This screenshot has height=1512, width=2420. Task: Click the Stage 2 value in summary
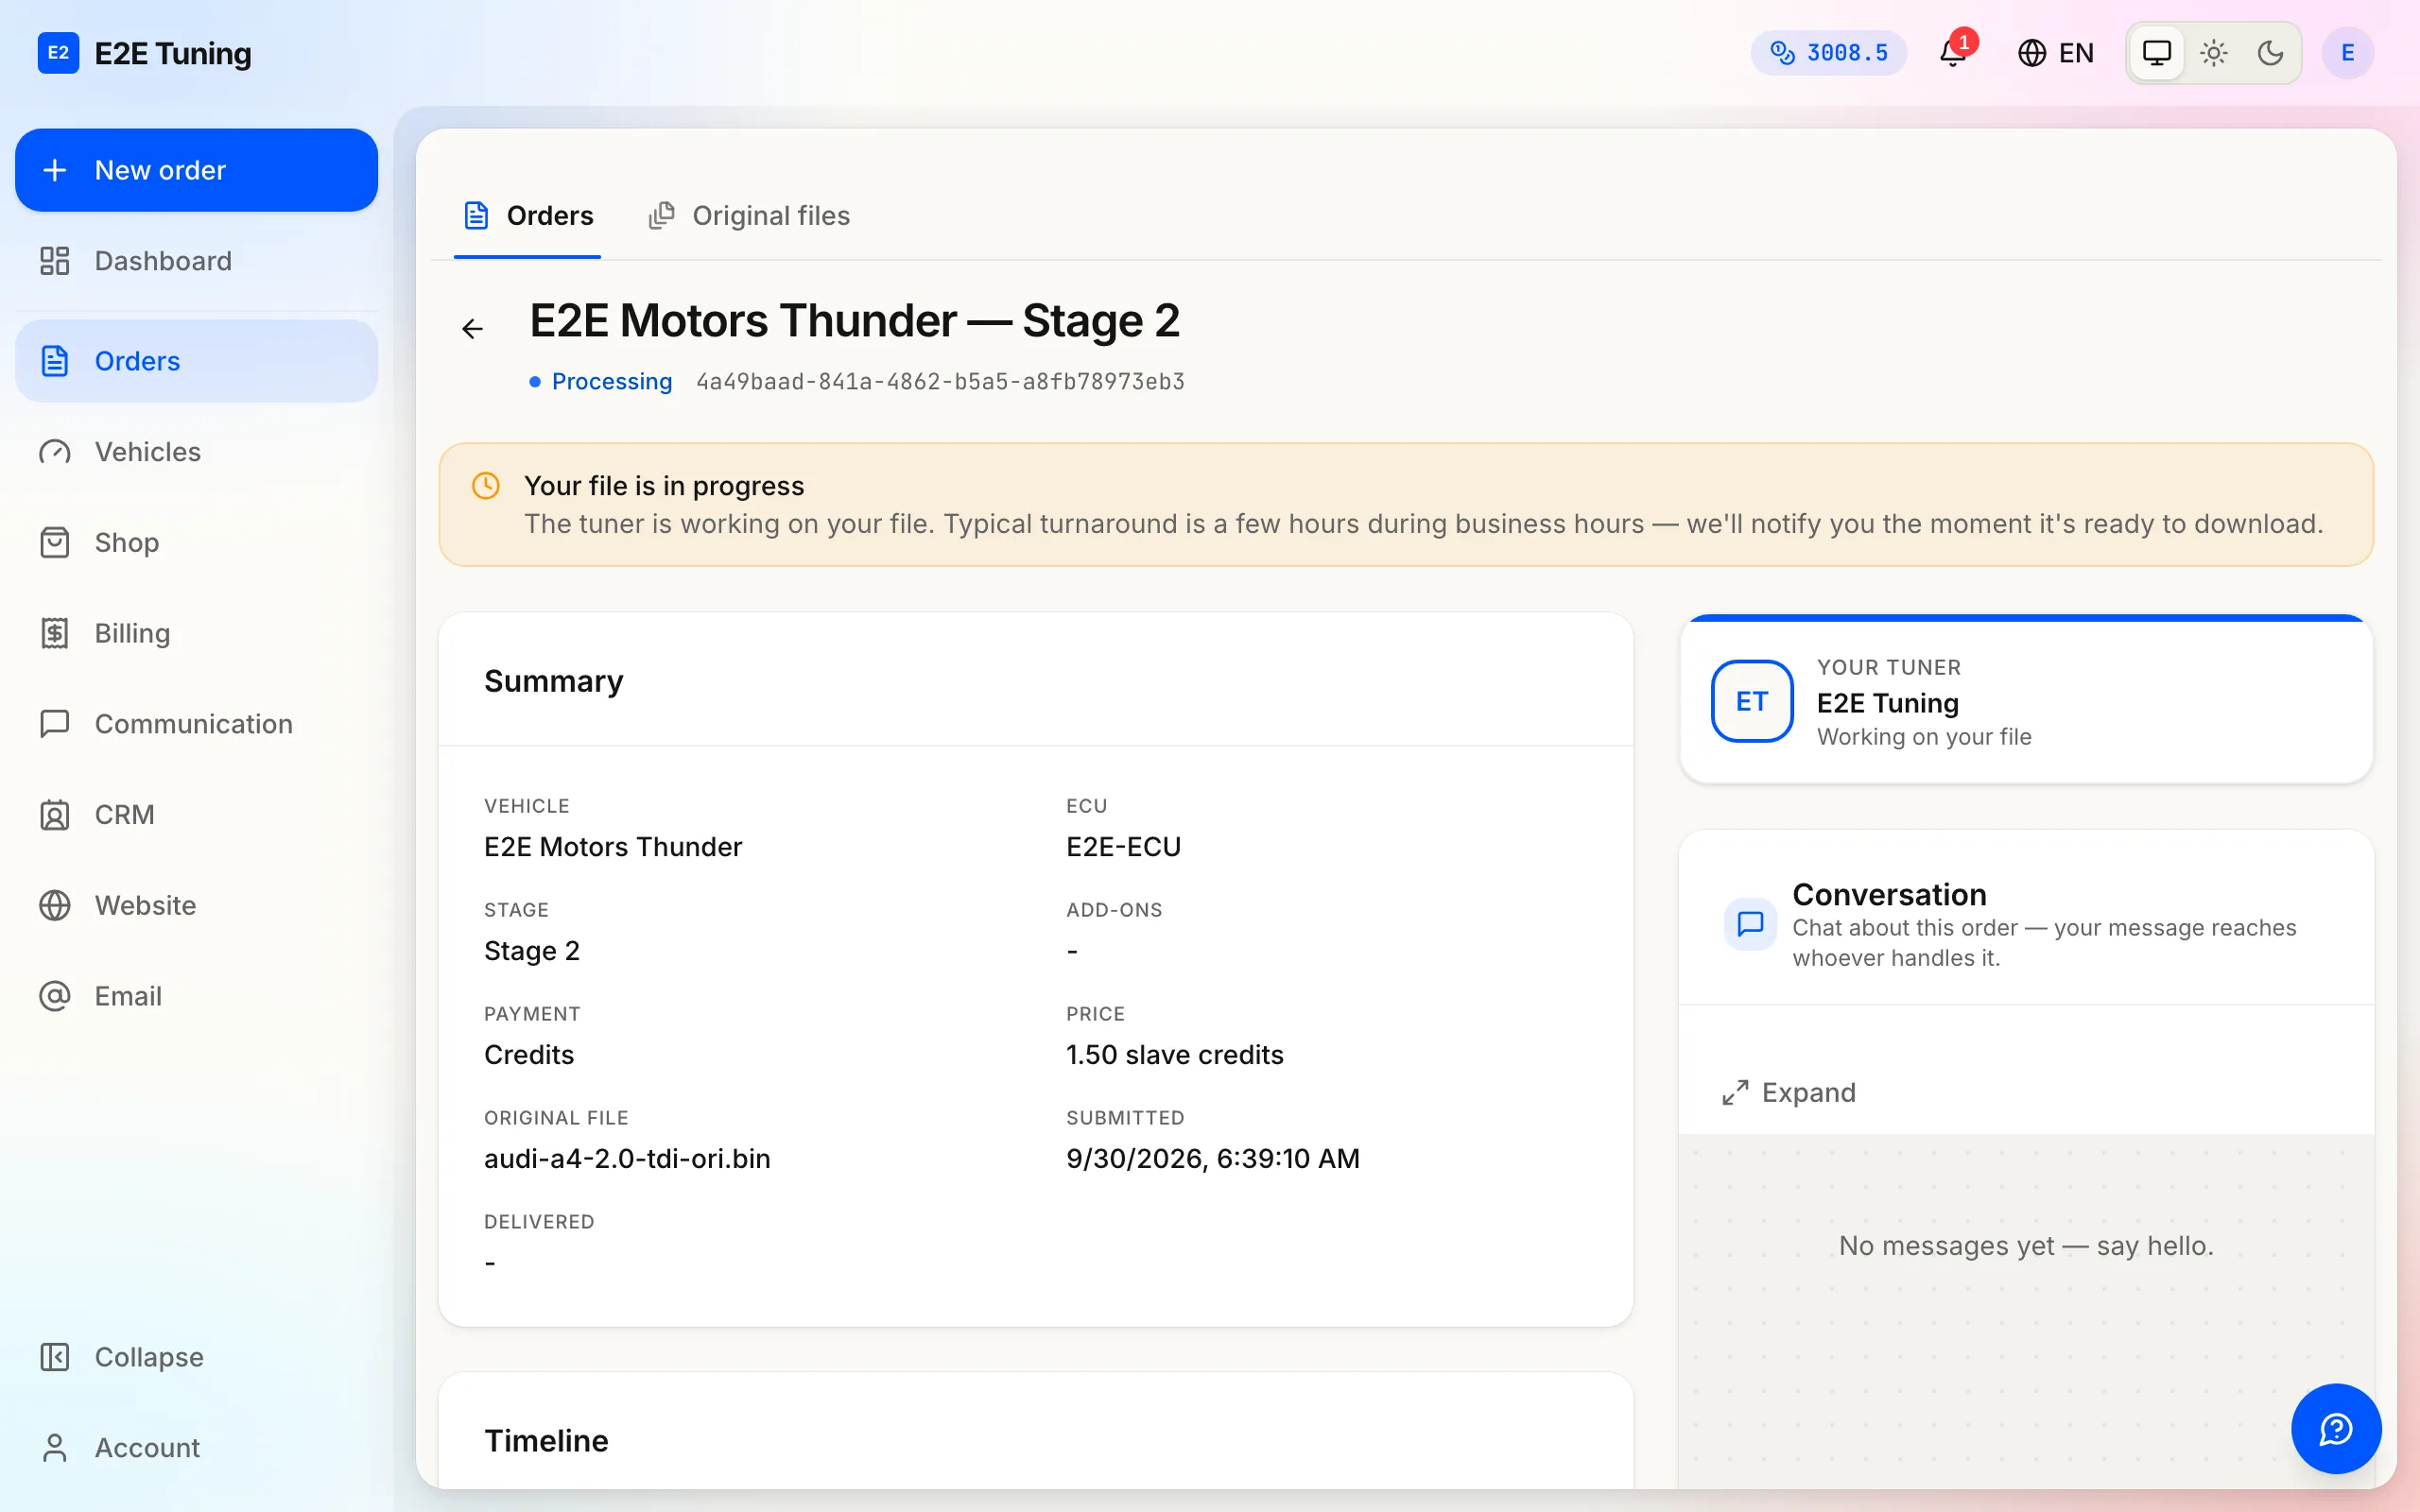(532, 951)
